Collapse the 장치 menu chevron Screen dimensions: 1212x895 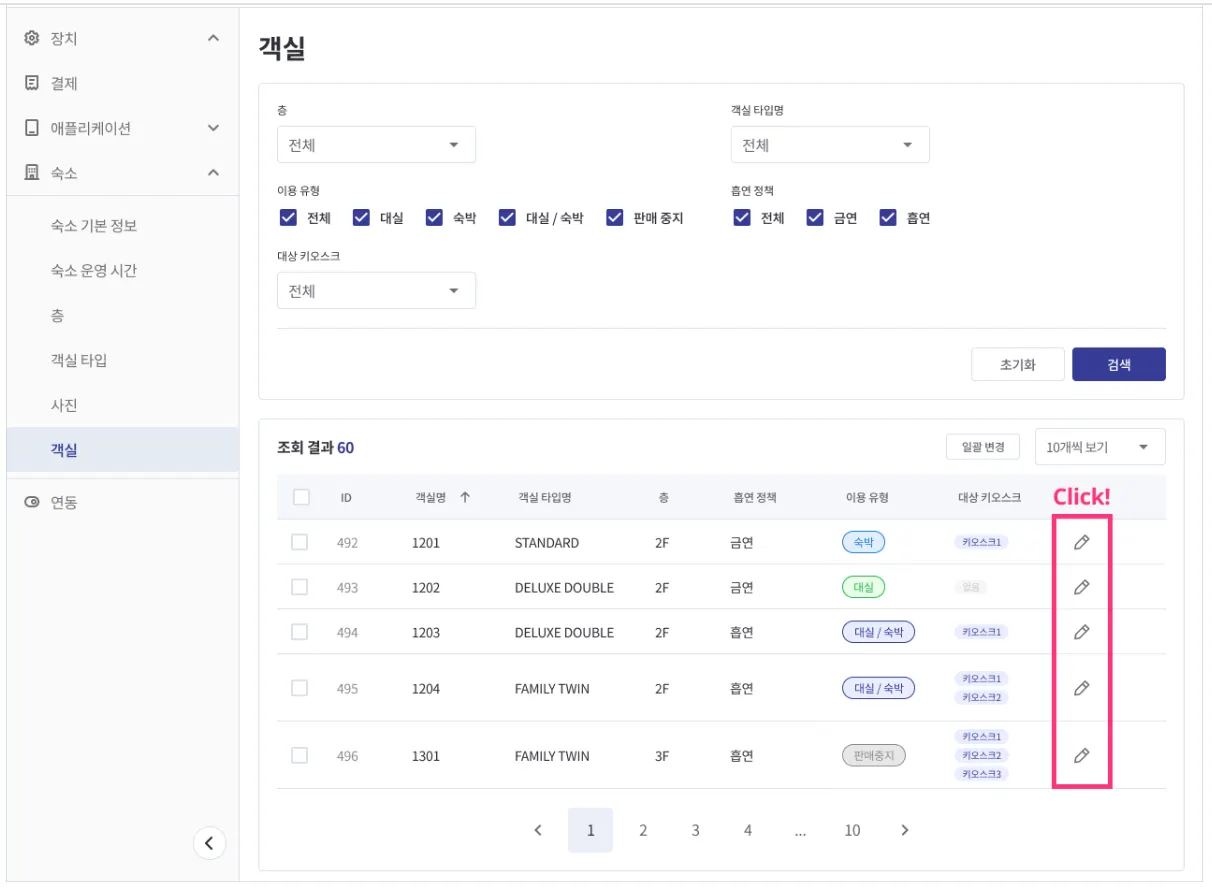click(213, 38)
